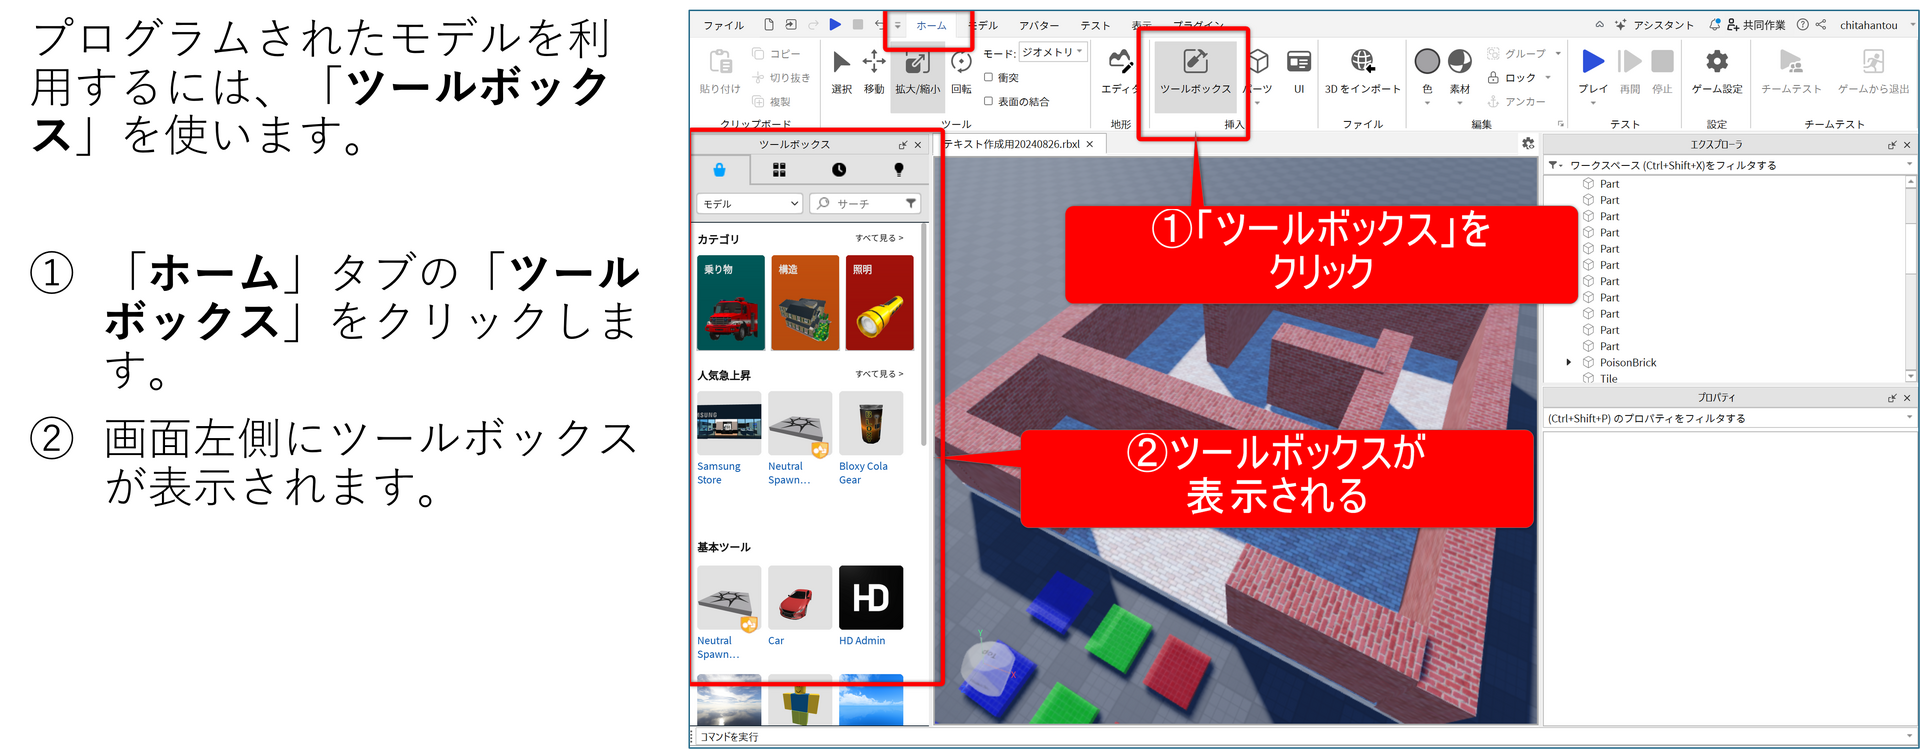The height and width of the screenshot is (749, 1920).
Task: Click "すべて見る" next to カテゴリ
Action: pyautogui.click(x=878, y=238)
